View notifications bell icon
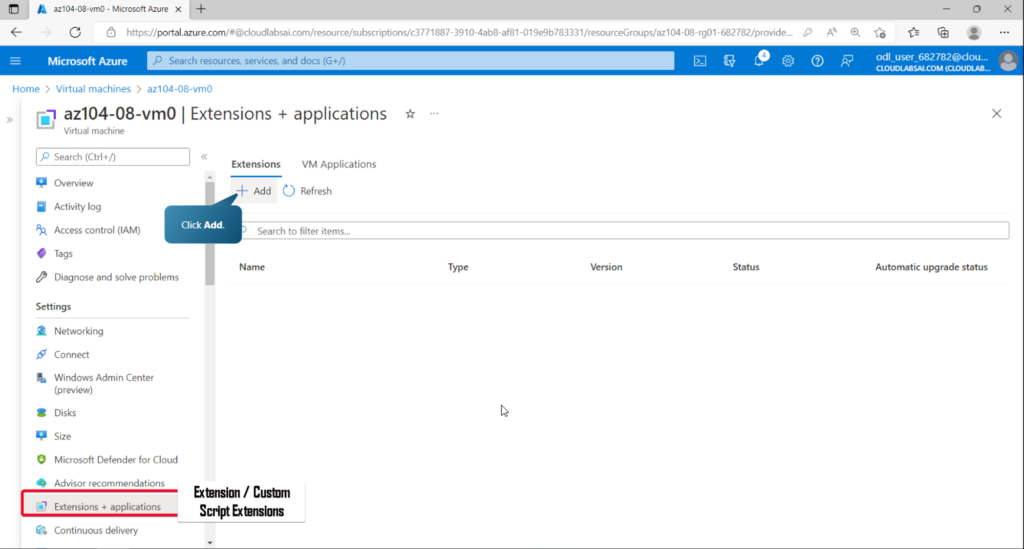 coord(759,60)
